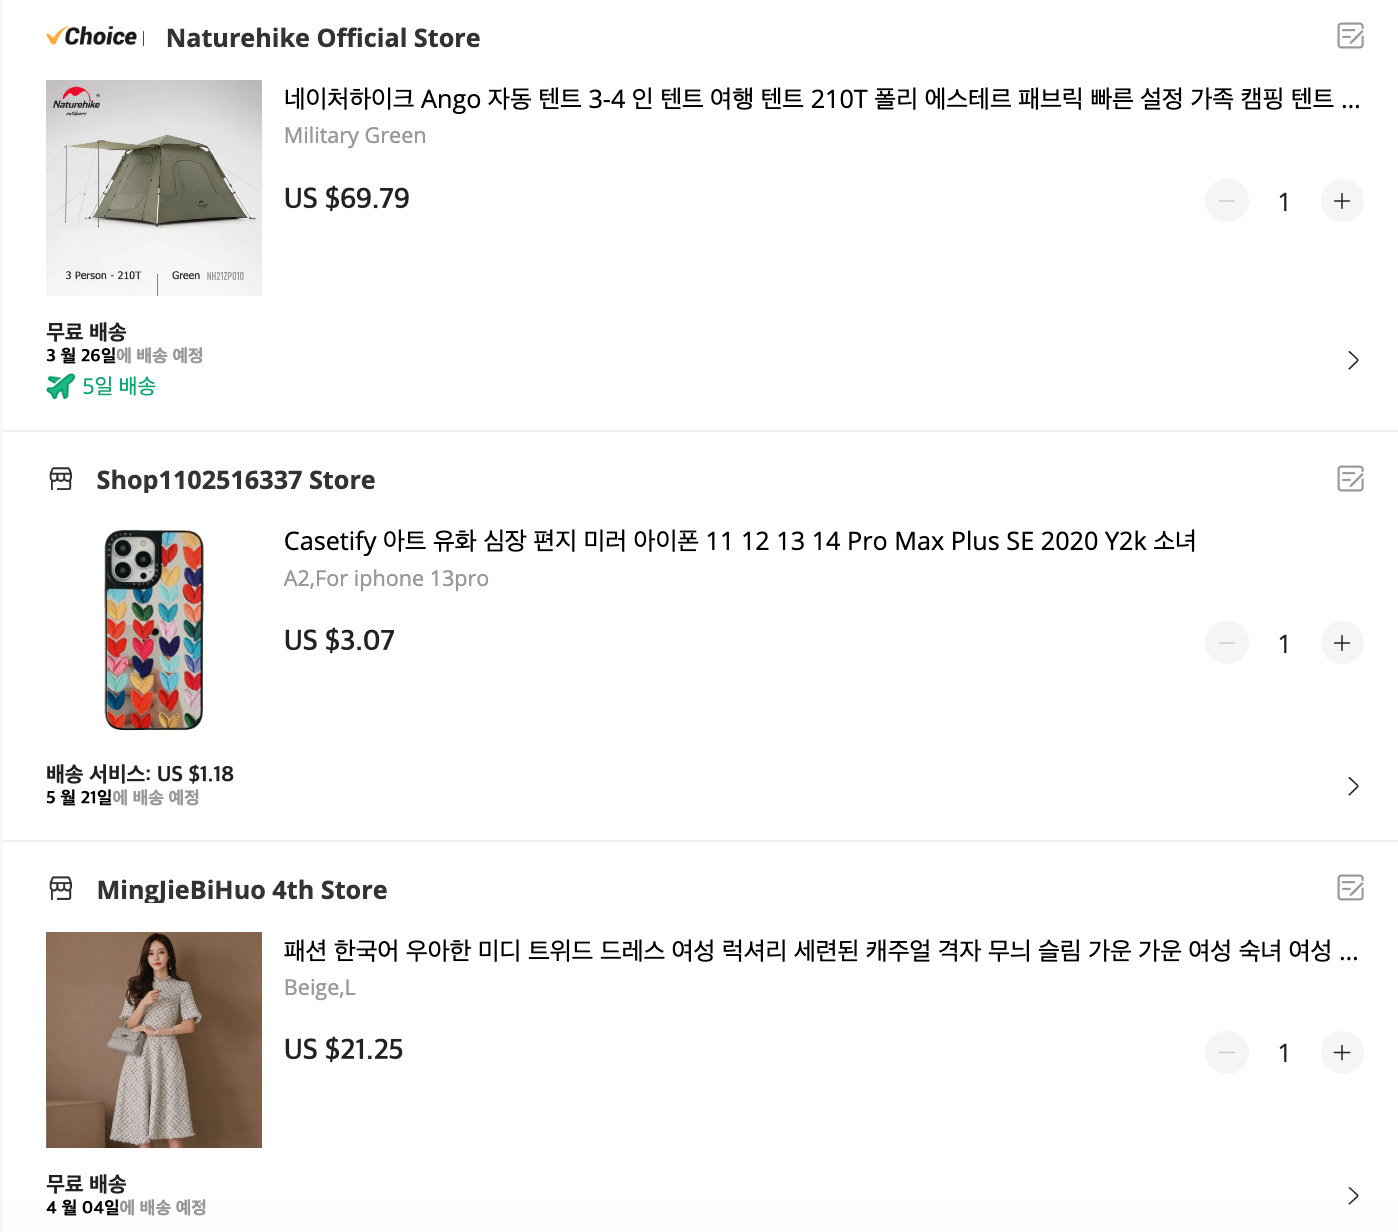Select the storefront icon beside Shop1102516337 Store
This screenshot has height=1232, width=1398.
pyautogui.click(x=61, y=479)
